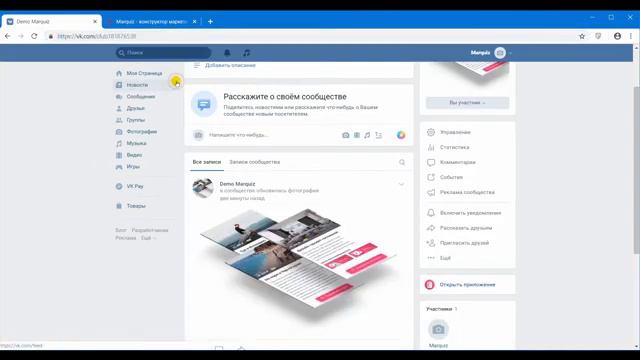The height and width of the screenshot is (360, 640).
Task: Open notifications bell in VK header
Action: click(227, 53)
